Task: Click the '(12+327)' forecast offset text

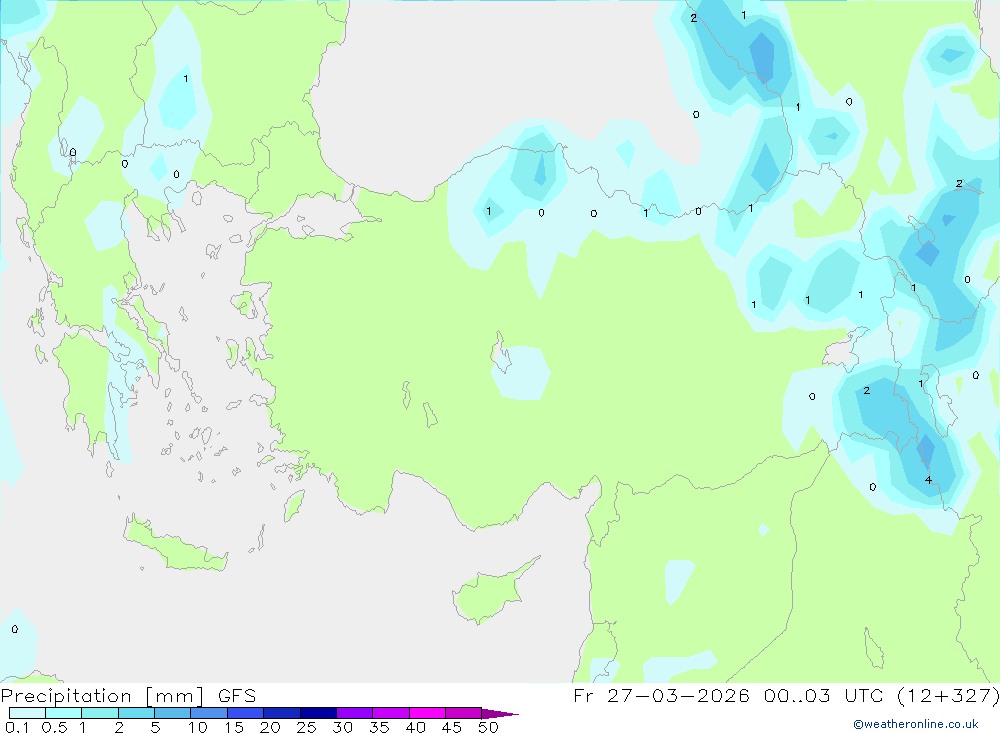Action: pyautogui.click(x=948, y=696)
